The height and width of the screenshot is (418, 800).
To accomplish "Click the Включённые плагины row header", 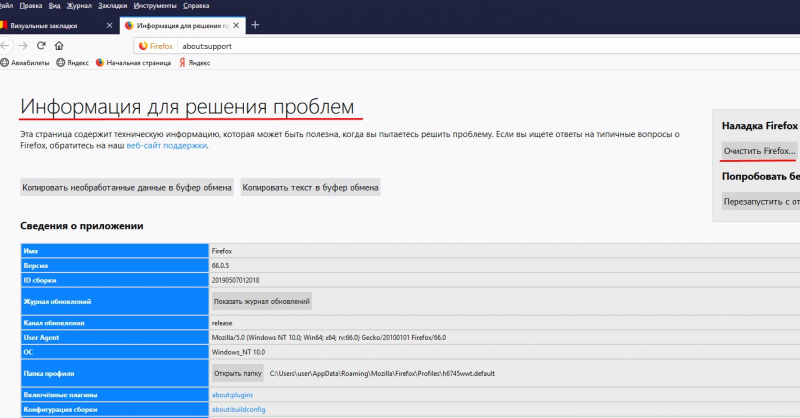I will [115, 395].
